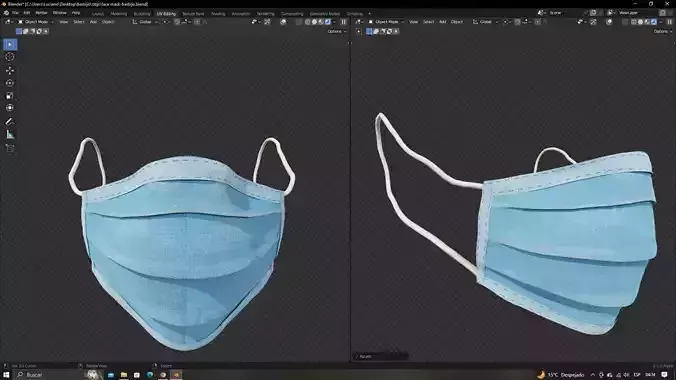676x380 pixels.
Task: Open the weather widget showing 15°C Despejado
Action: tap(560, 375)
